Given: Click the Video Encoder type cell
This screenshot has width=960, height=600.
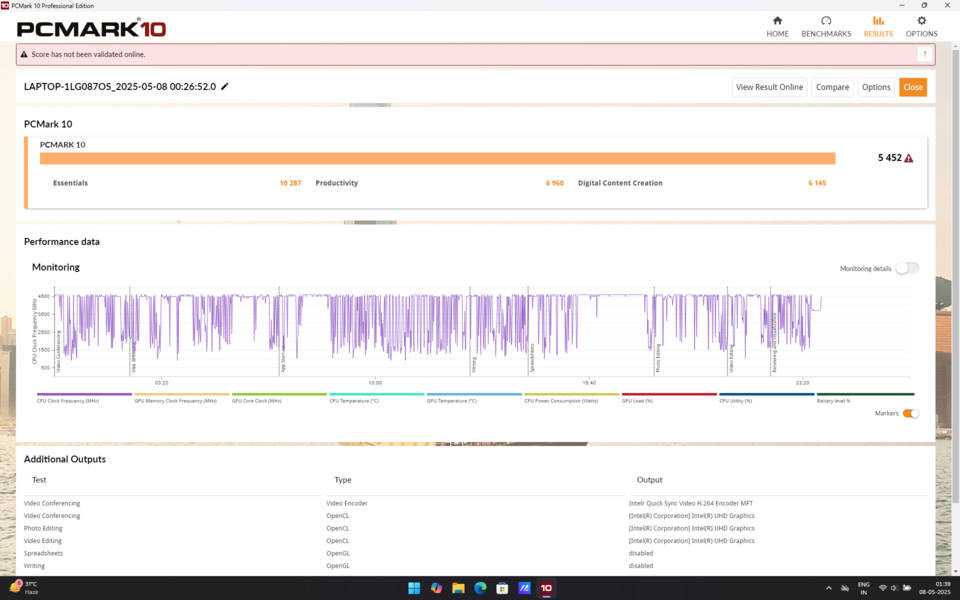Looking at the screenshot, I should point(347,503).
